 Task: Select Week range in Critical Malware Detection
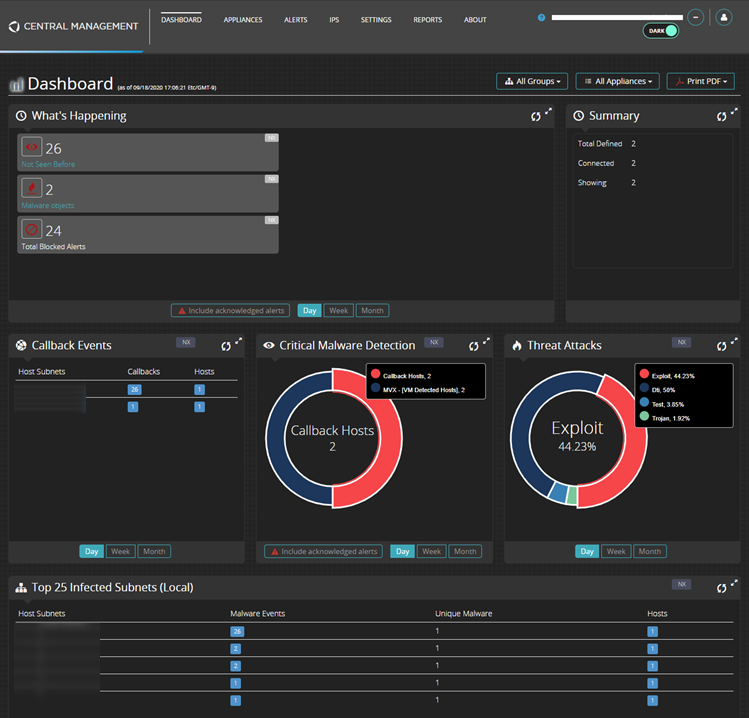[432, 551]
